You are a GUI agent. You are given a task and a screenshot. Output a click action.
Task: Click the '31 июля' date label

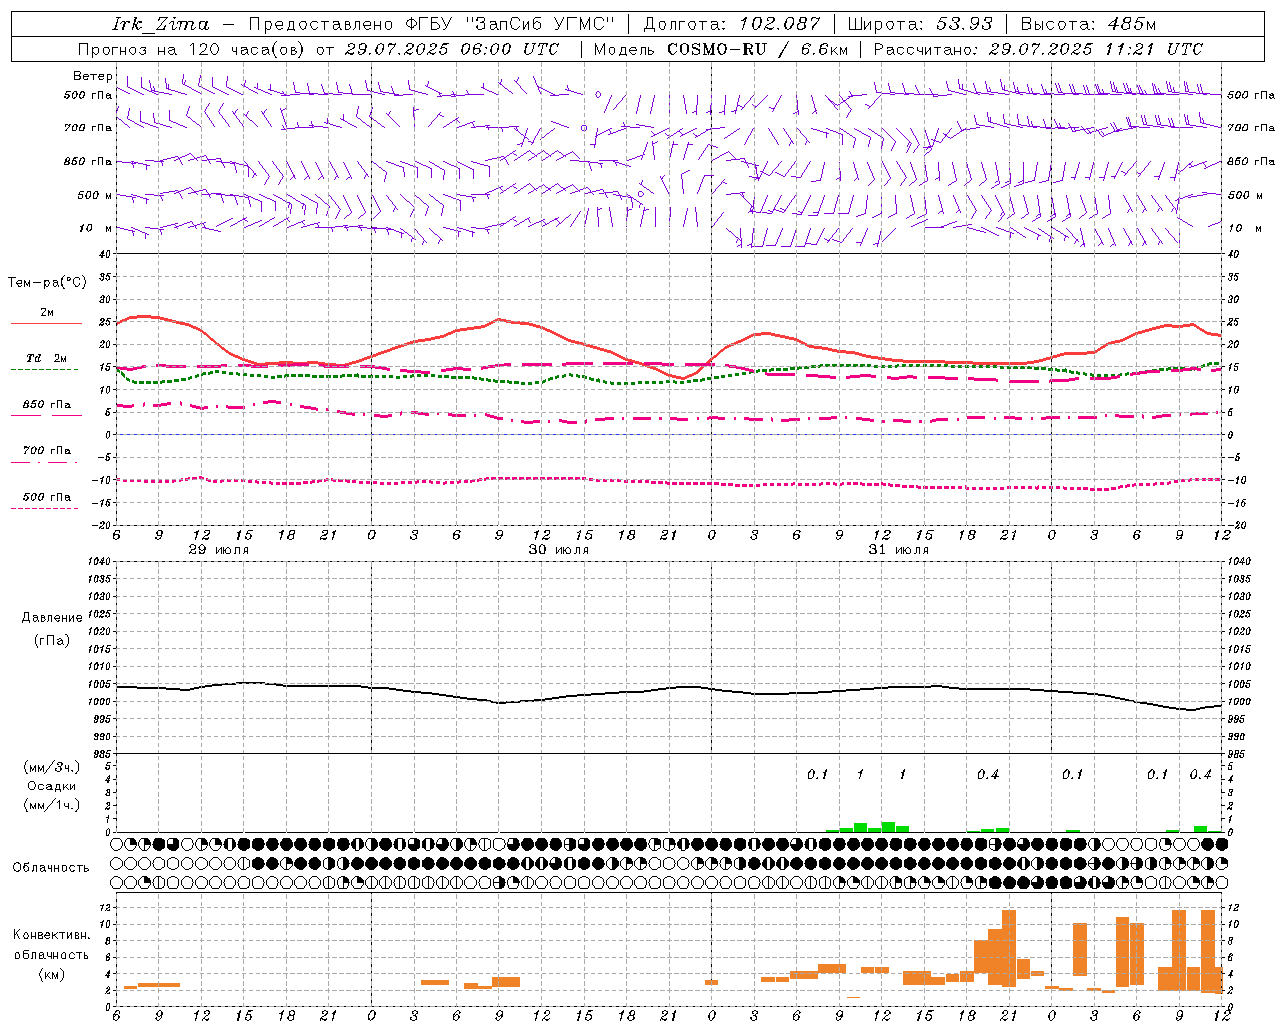899,550
